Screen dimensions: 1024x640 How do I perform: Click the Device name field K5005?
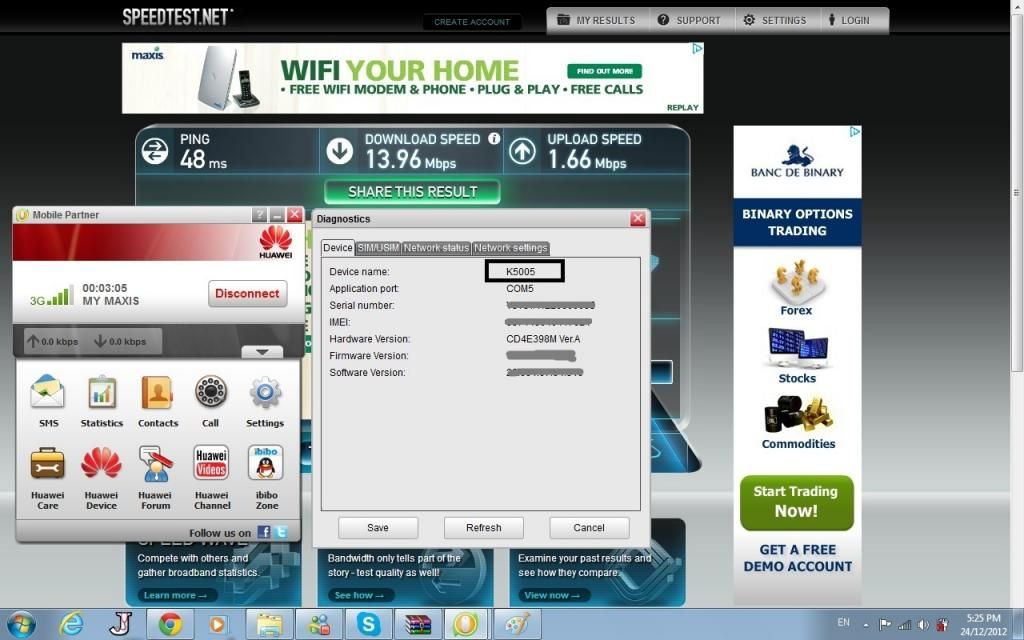tap(525, 271)
